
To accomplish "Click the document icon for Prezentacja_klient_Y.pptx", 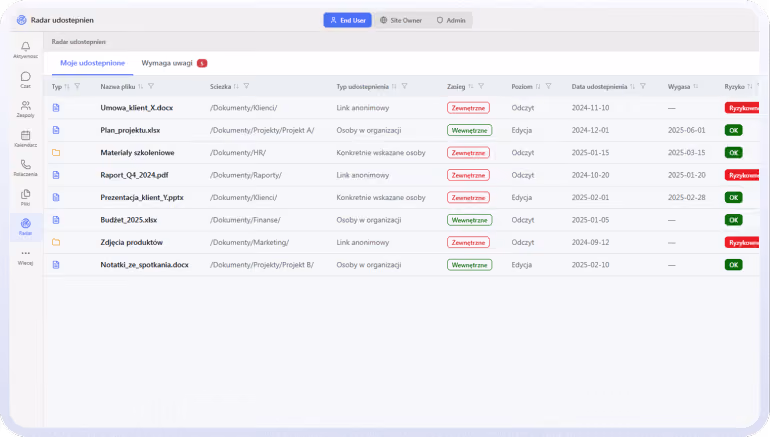I will (56, 197).
